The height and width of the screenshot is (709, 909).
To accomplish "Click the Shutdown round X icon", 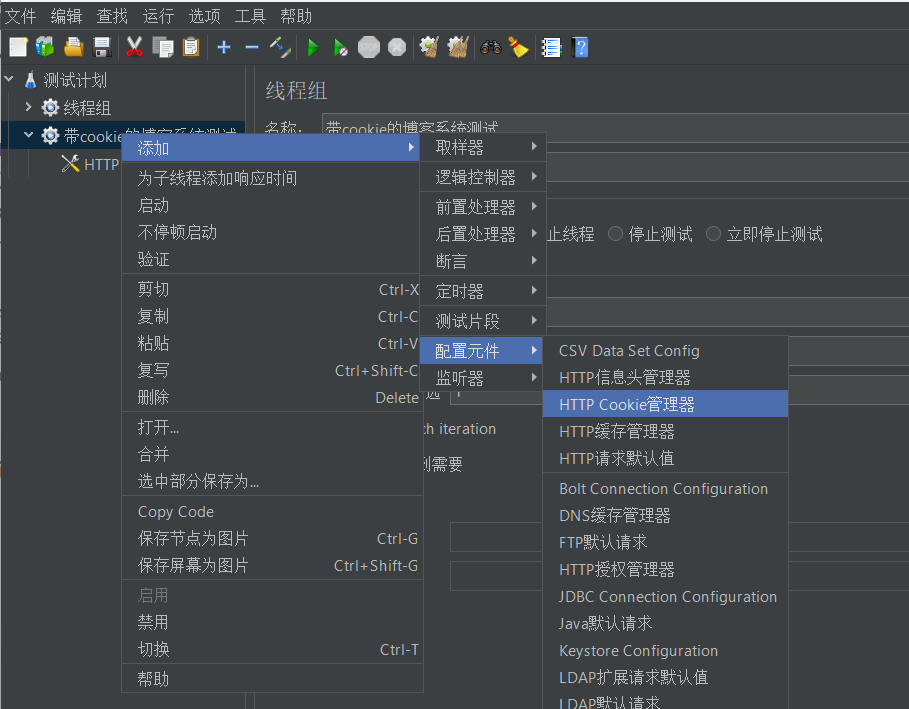I will coord(397,47).
